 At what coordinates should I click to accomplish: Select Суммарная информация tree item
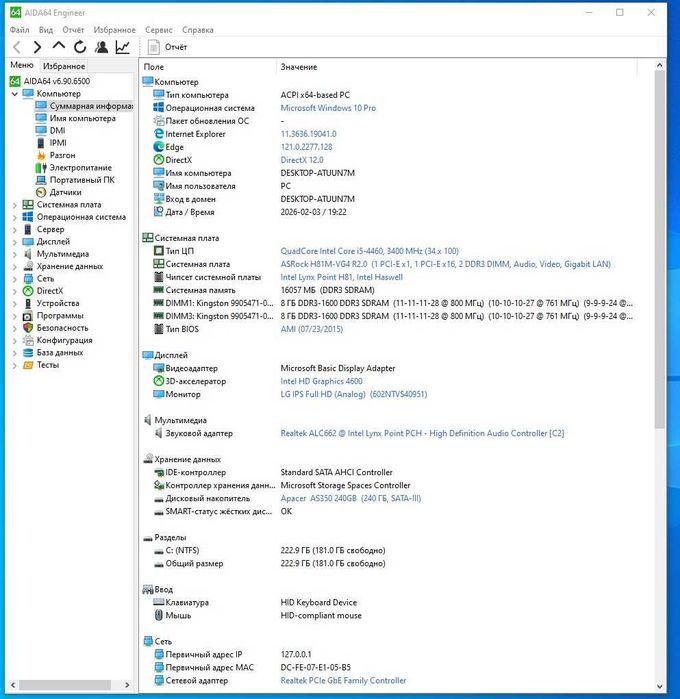pyautogui.click(x=85, y=106)
